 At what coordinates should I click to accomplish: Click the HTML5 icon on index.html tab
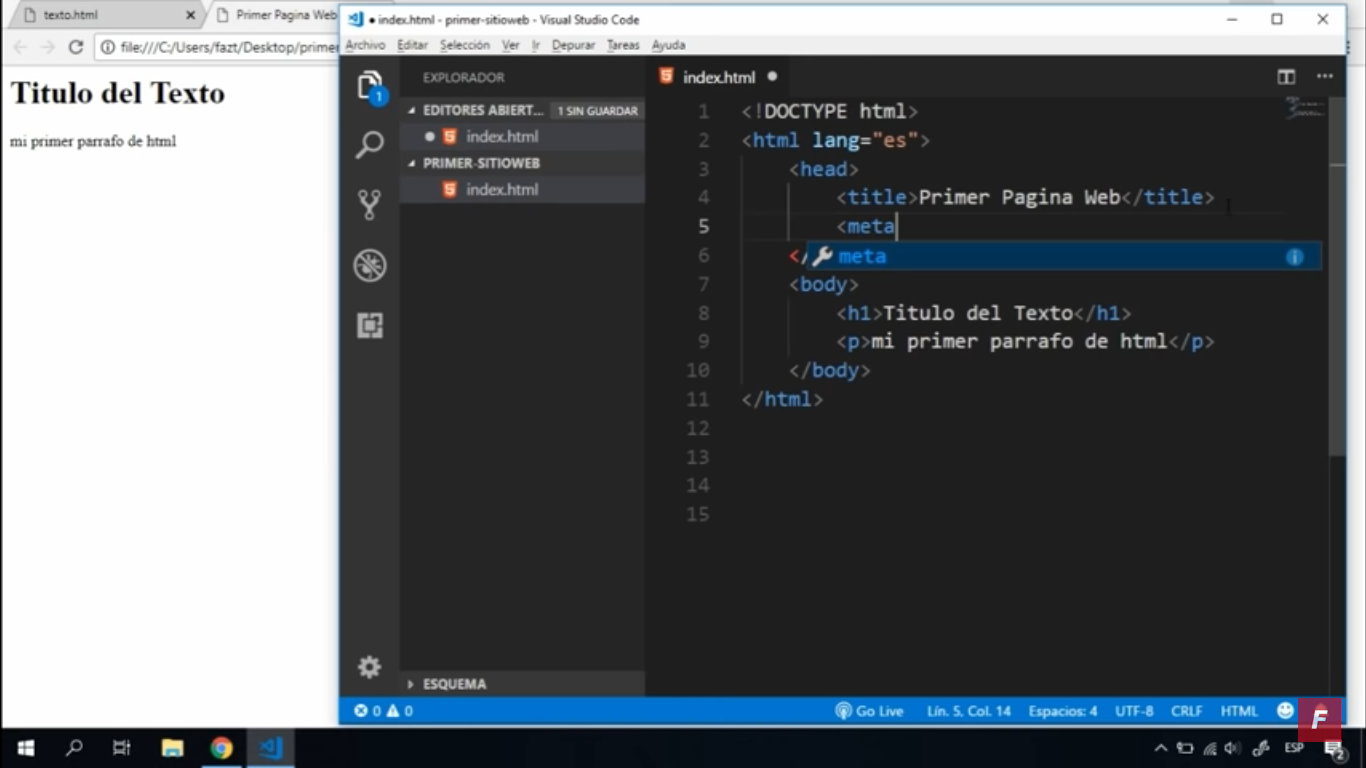tap(667, 76)
